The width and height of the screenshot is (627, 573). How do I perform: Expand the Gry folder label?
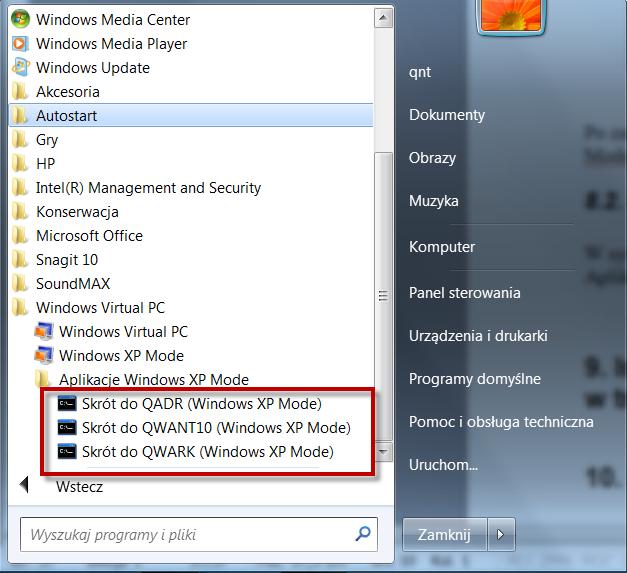tap(47, 140)
